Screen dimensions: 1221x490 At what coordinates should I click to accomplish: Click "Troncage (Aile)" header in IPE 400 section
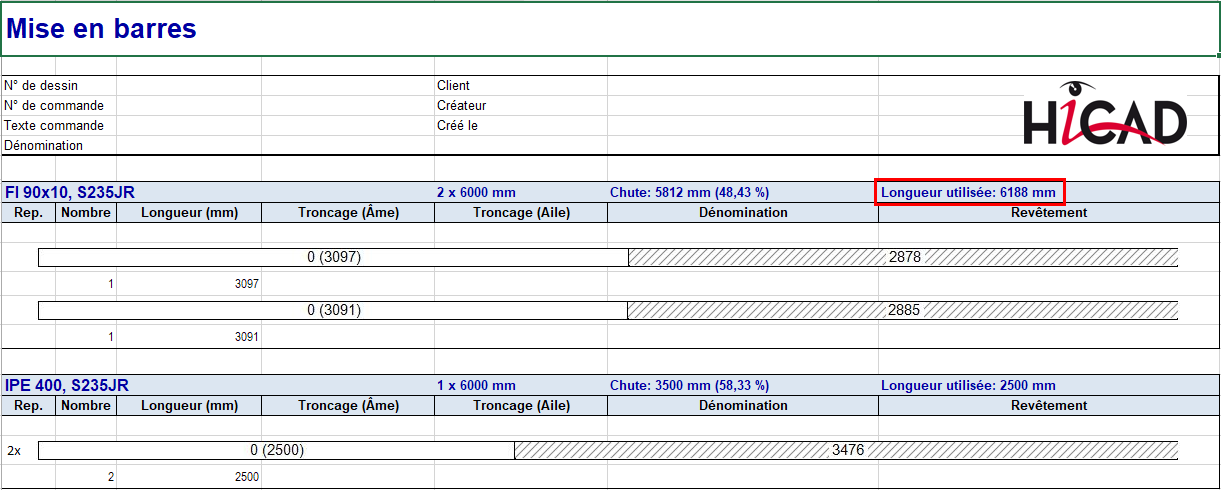(x=521, y=405)
